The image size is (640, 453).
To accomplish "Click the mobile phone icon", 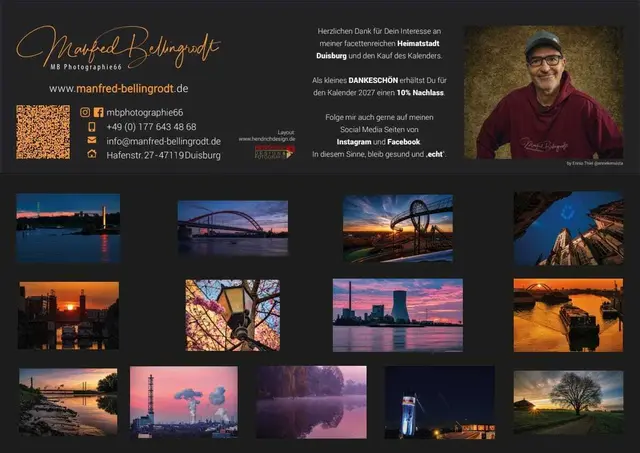I will [x=92, y=127].
